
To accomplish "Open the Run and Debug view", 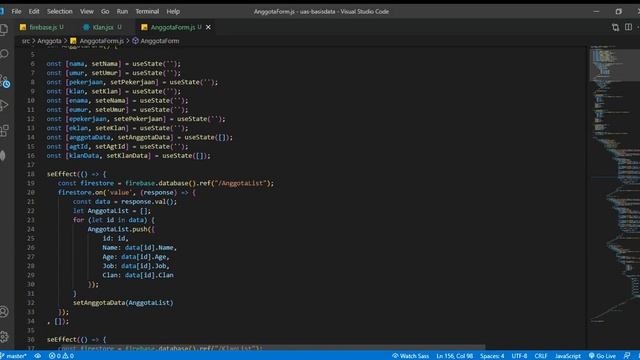I will [4, 105].
